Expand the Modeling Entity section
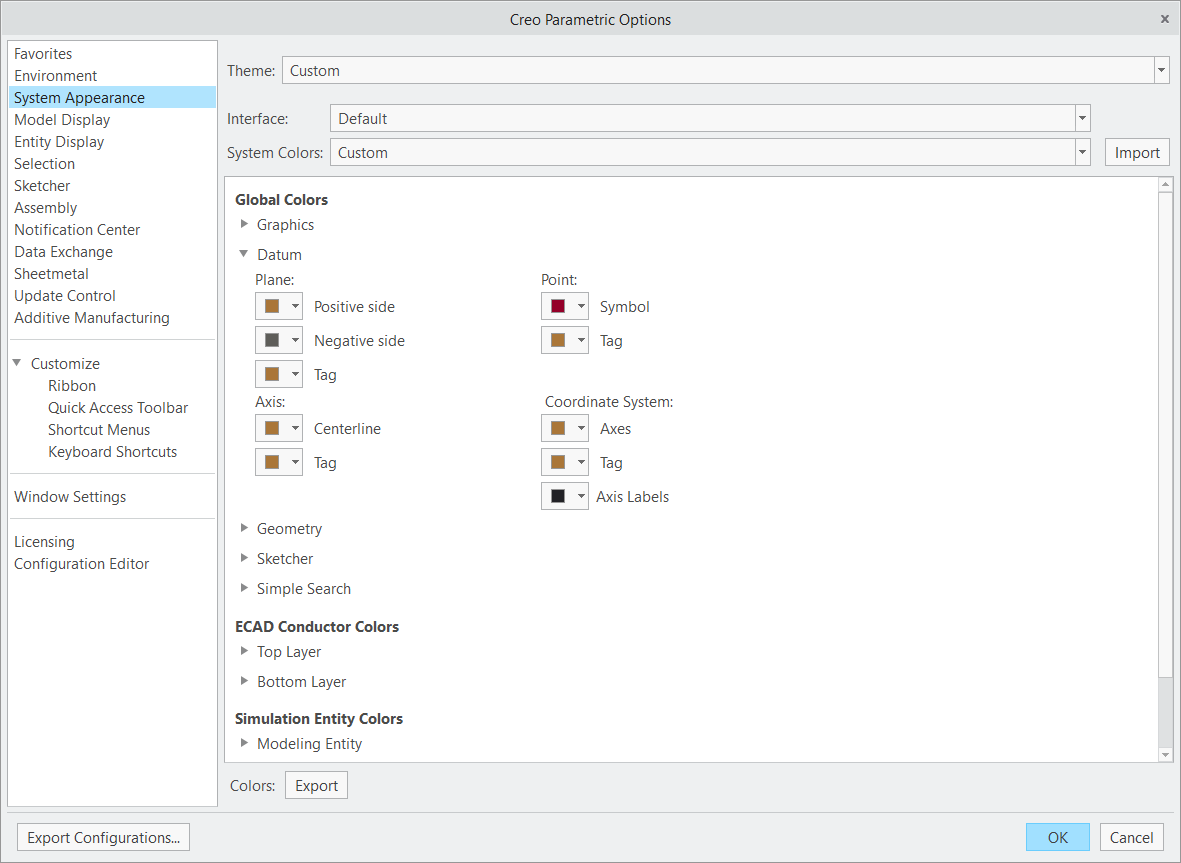 pyautogui.click(x=244, y=743)
